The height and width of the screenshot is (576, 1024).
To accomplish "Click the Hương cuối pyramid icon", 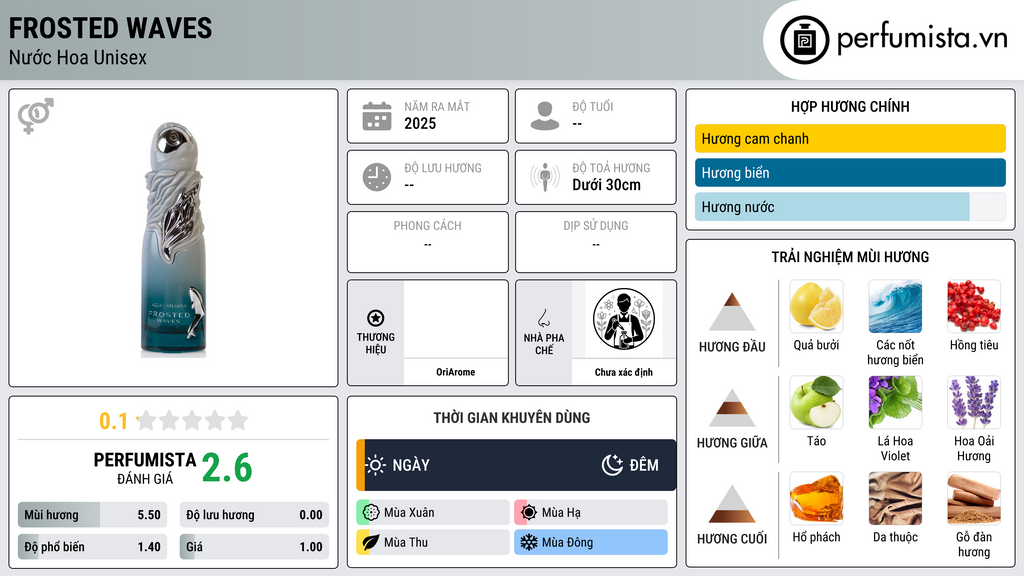I will [x=732, y=504].
